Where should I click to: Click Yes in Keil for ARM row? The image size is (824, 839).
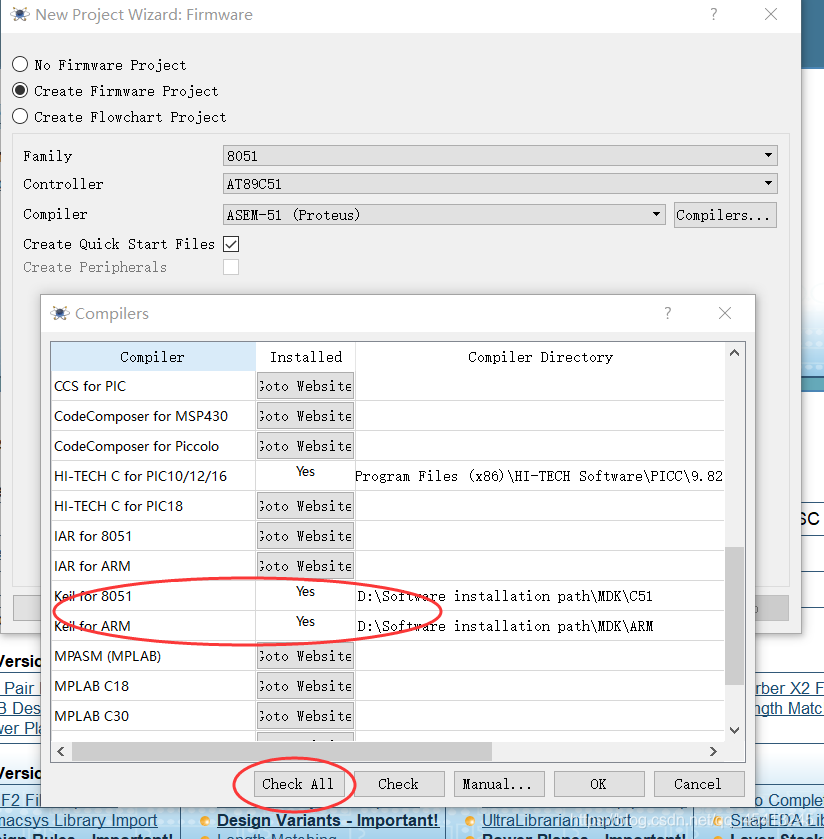point(306,621)
